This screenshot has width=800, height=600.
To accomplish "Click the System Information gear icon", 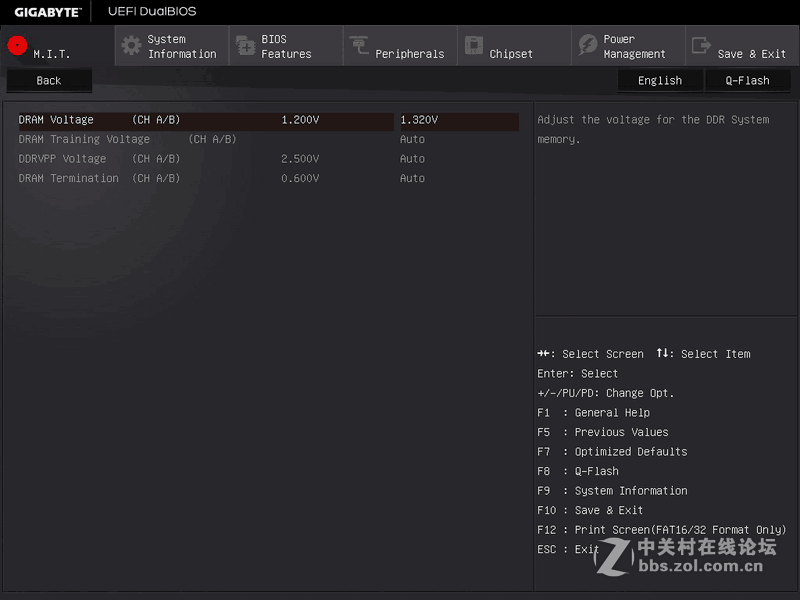I will point(130,45).
